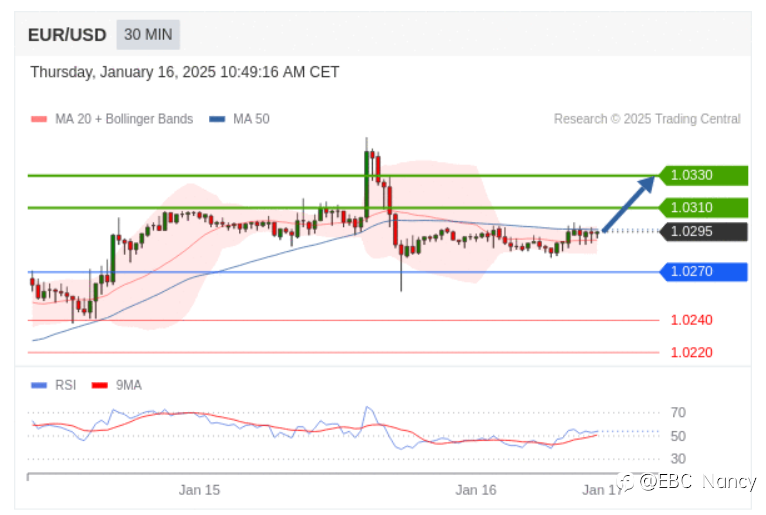The image size is (766, 515).
Task: Click the EUR/USD pair title
Action: (x=67, y=35)
